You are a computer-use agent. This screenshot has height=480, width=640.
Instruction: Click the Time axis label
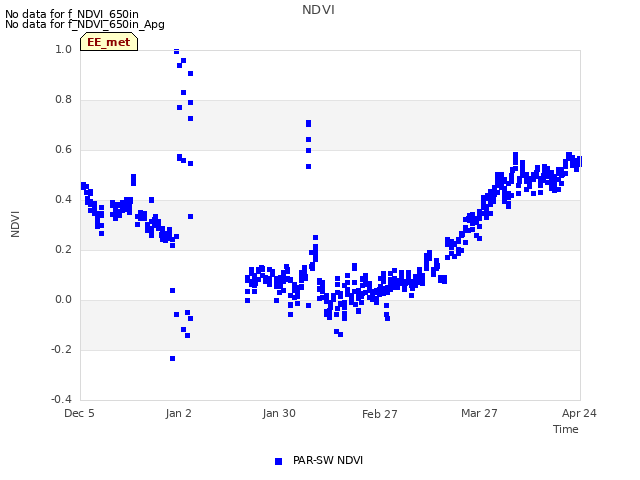[x=566, y=429]
